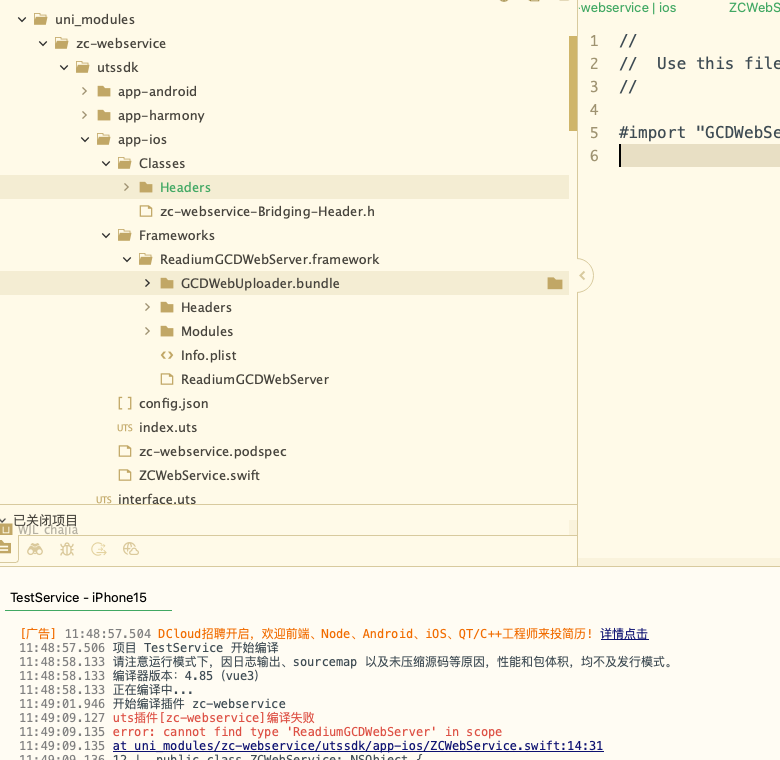Collapse the Frameworks folder
Viewport: 780px width, 760px height.
(106, 235)
